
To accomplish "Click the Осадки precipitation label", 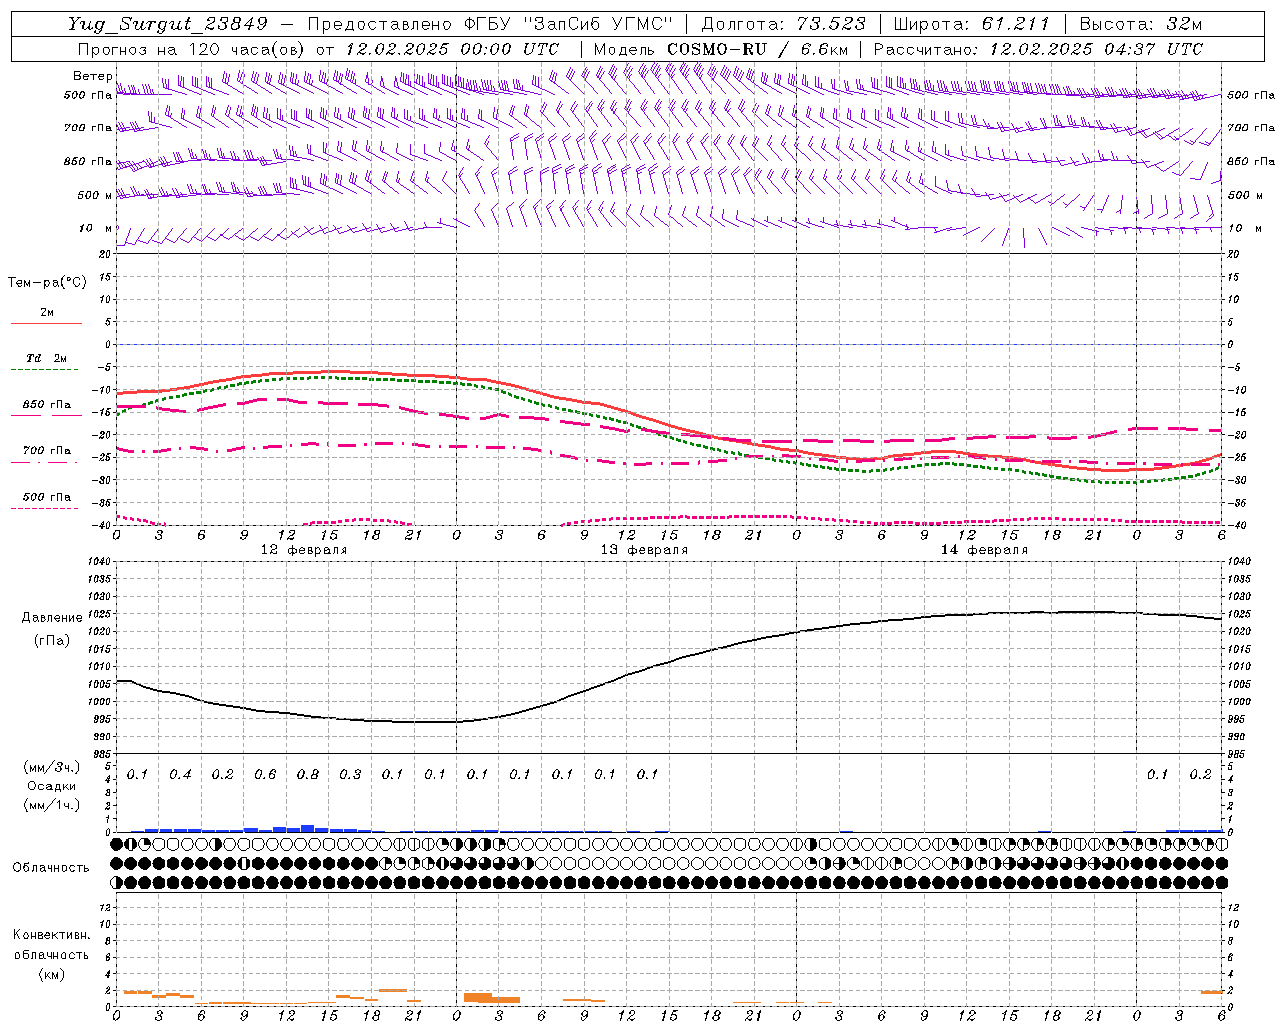I will pos(51,786).
